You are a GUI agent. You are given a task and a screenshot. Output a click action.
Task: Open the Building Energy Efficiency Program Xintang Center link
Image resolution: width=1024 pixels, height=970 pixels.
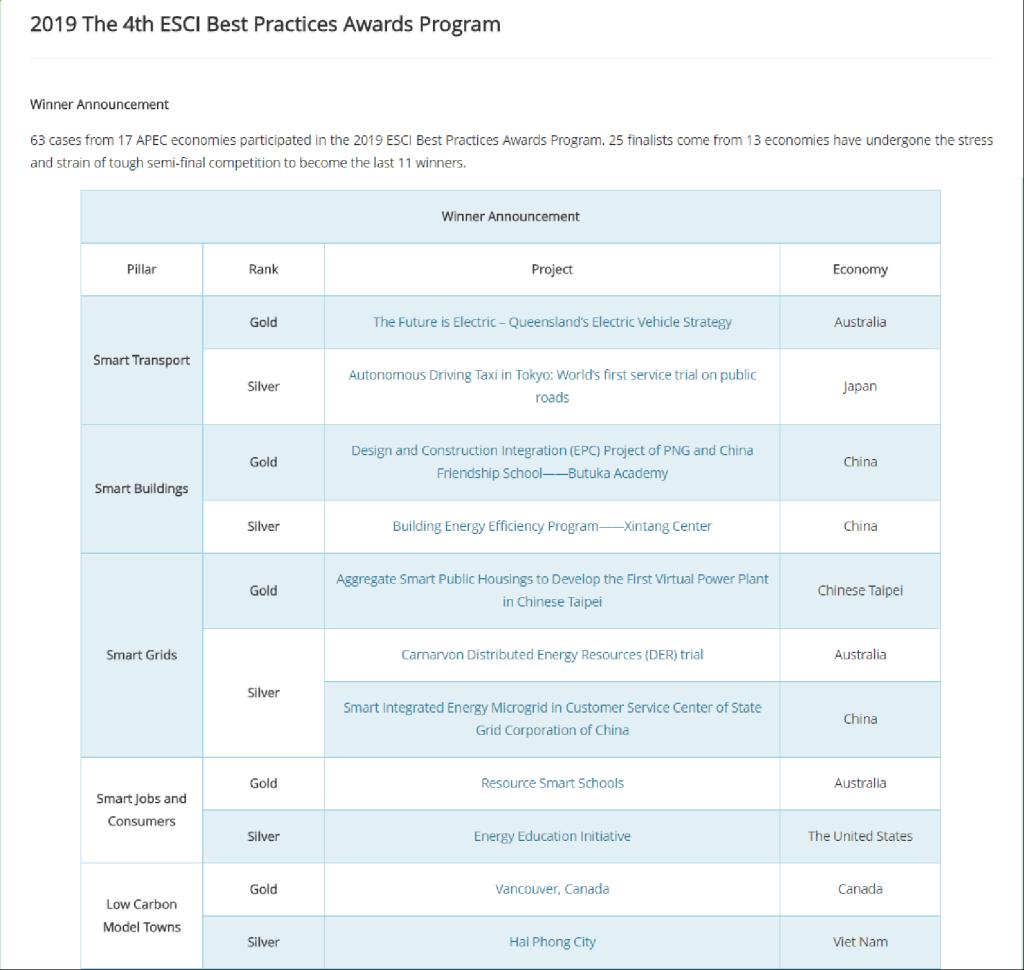(x=552, y=526)
